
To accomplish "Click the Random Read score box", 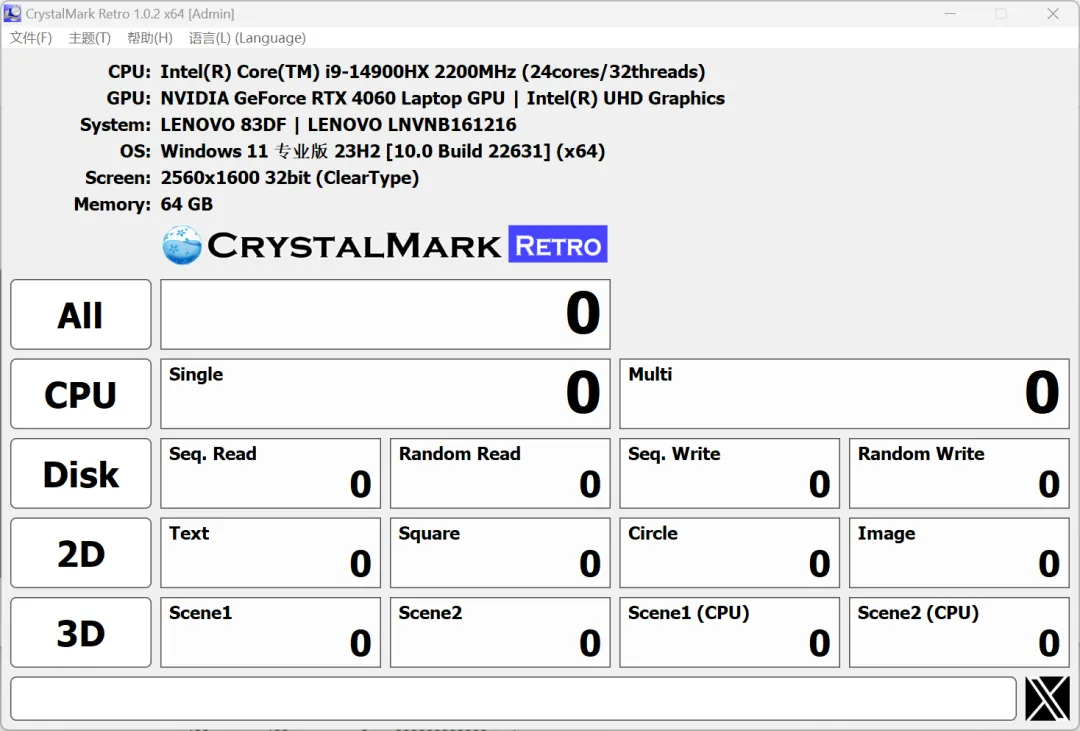I will pyautogui.click(x=500, y=473).
